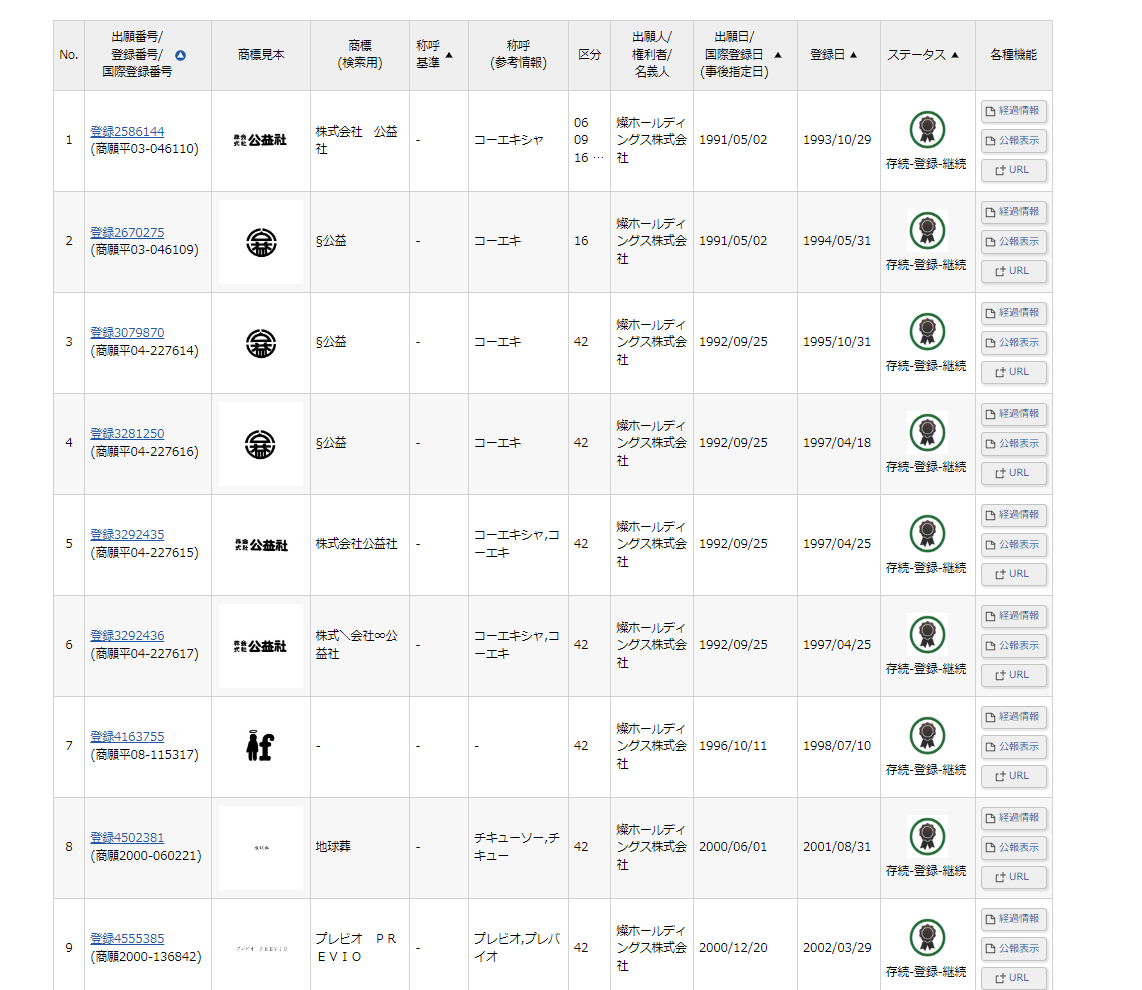Click status badge icon for row 1
The width and height of the screenshot is (1142, 990).
pos(926,129)
